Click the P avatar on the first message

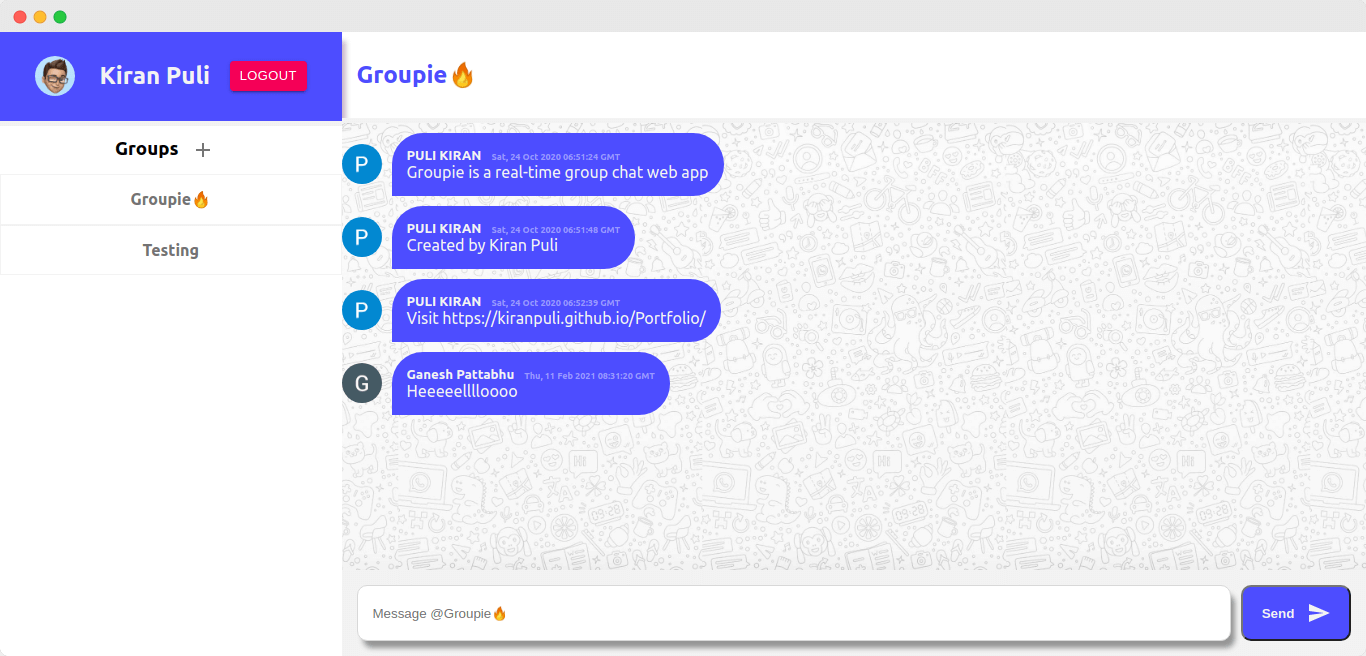coord(361,164)
